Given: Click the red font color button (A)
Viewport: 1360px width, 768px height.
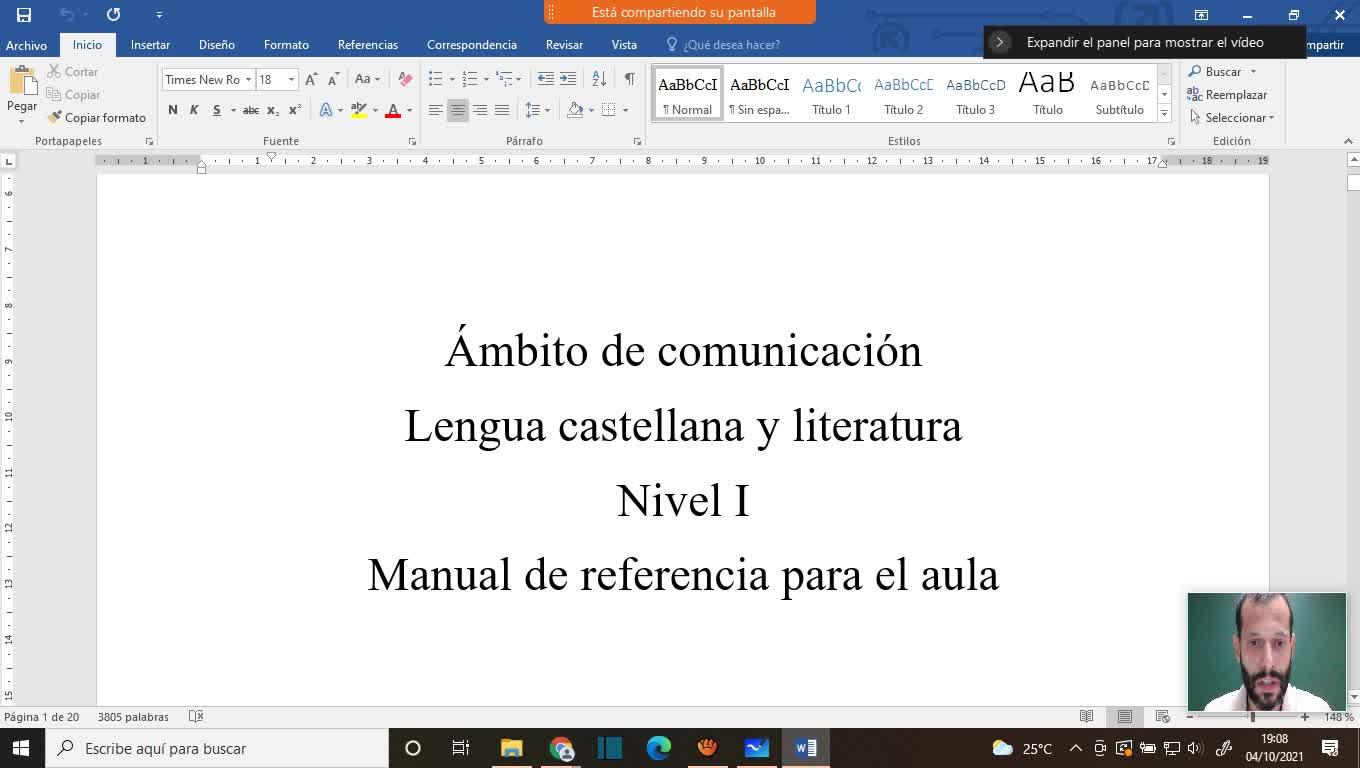Looking at the screenshot, I should point(392,110).
